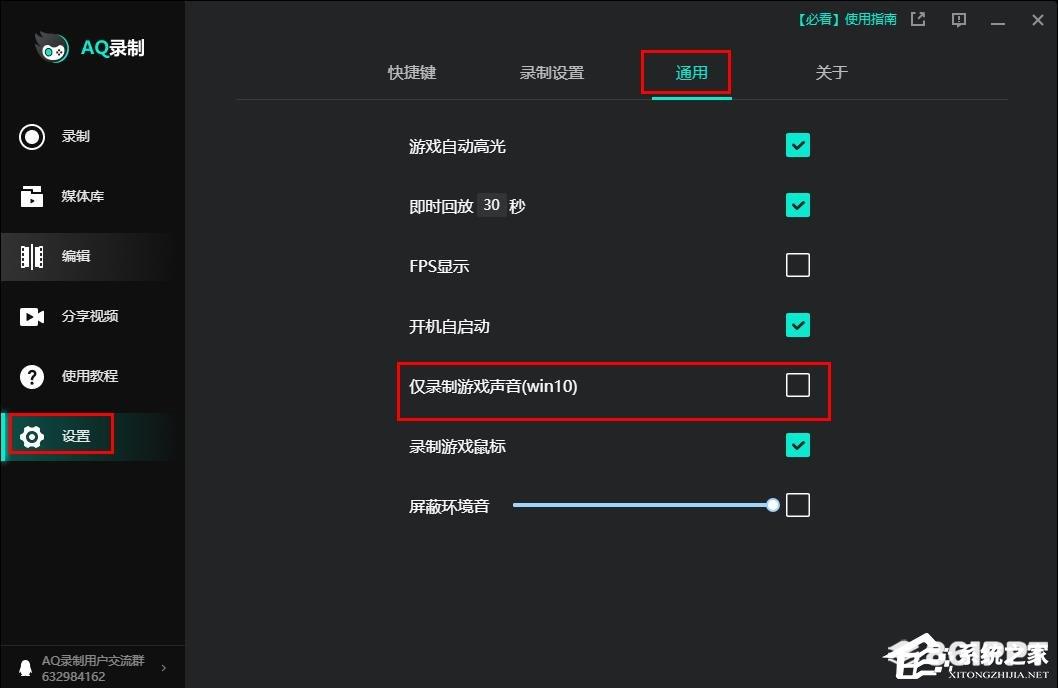Open the 【必看】使用指南 link
Viewport: 1058px width, 688px height.
pos(847,19)
